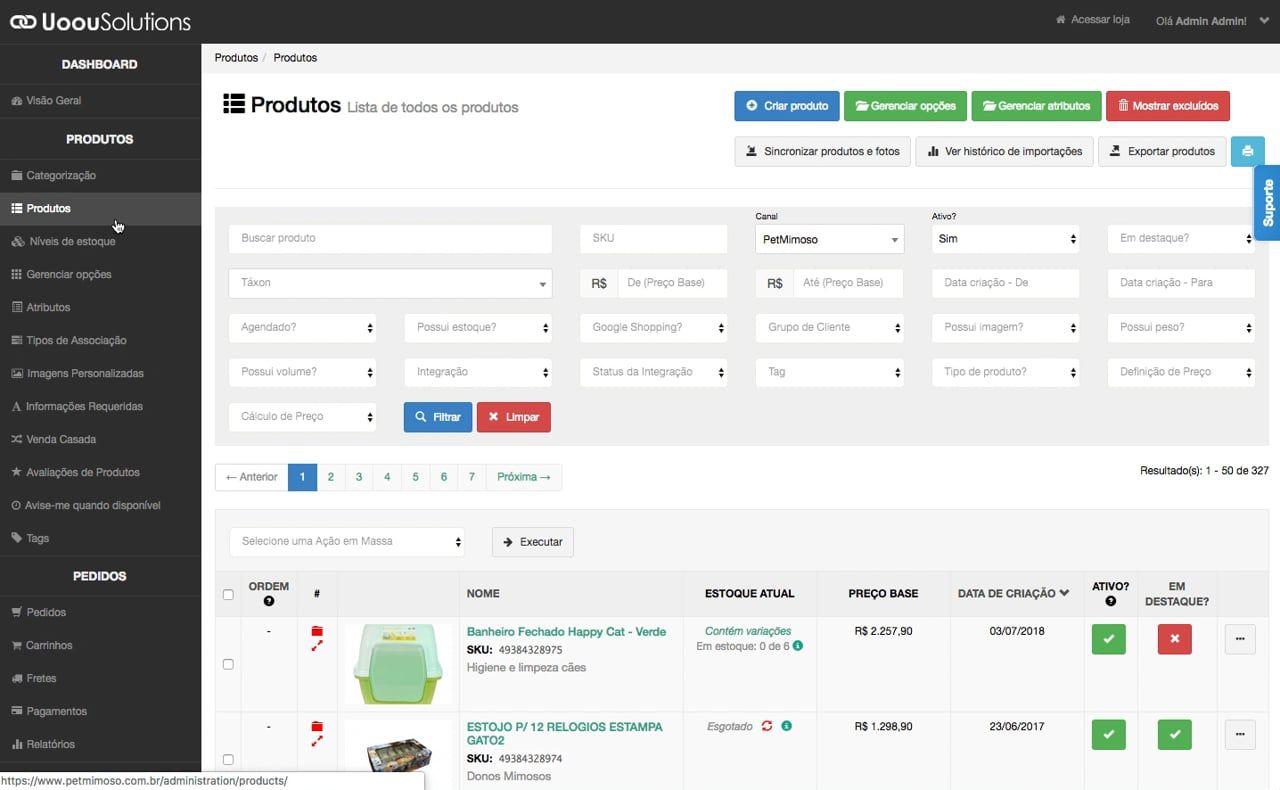Toggle Em Destaque red X for Banheiro Fechado
Viewport: 1280px width, 790px height.
coord(1175,639)
